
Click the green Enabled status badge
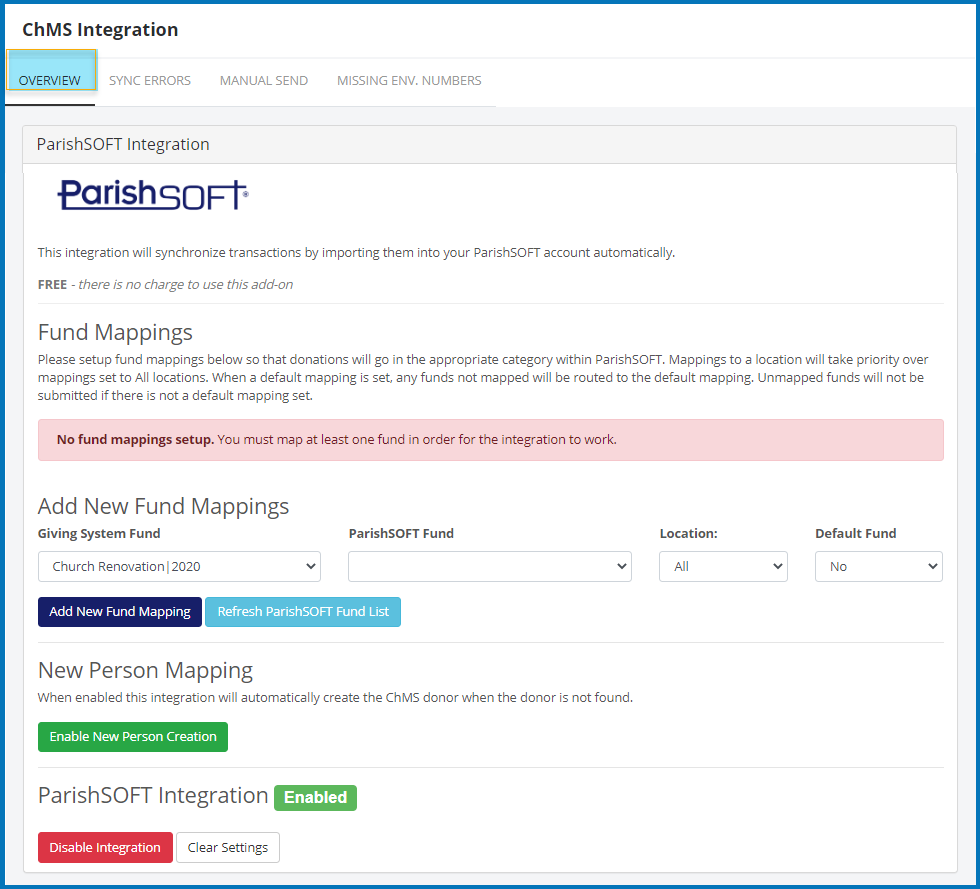tap(316, 797)
